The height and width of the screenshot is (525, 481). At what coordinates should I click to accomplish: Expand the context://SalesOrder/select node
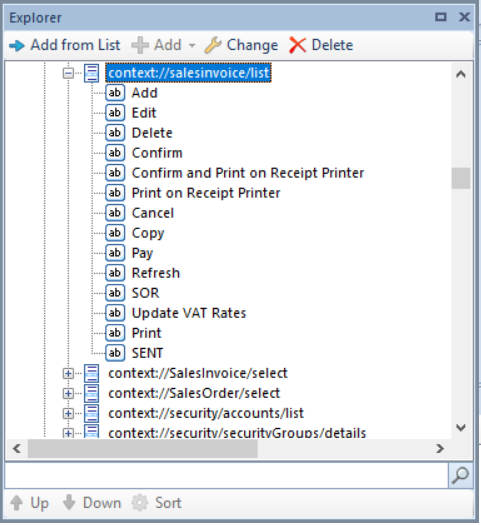(x=68, y=393)
